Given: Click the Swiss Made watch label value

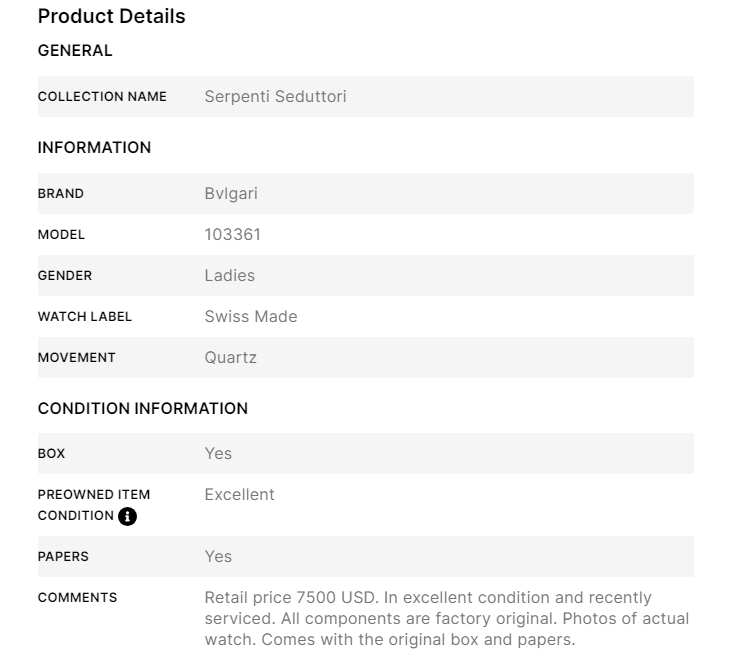Looking at the screenshot, I should click(251, 317).
